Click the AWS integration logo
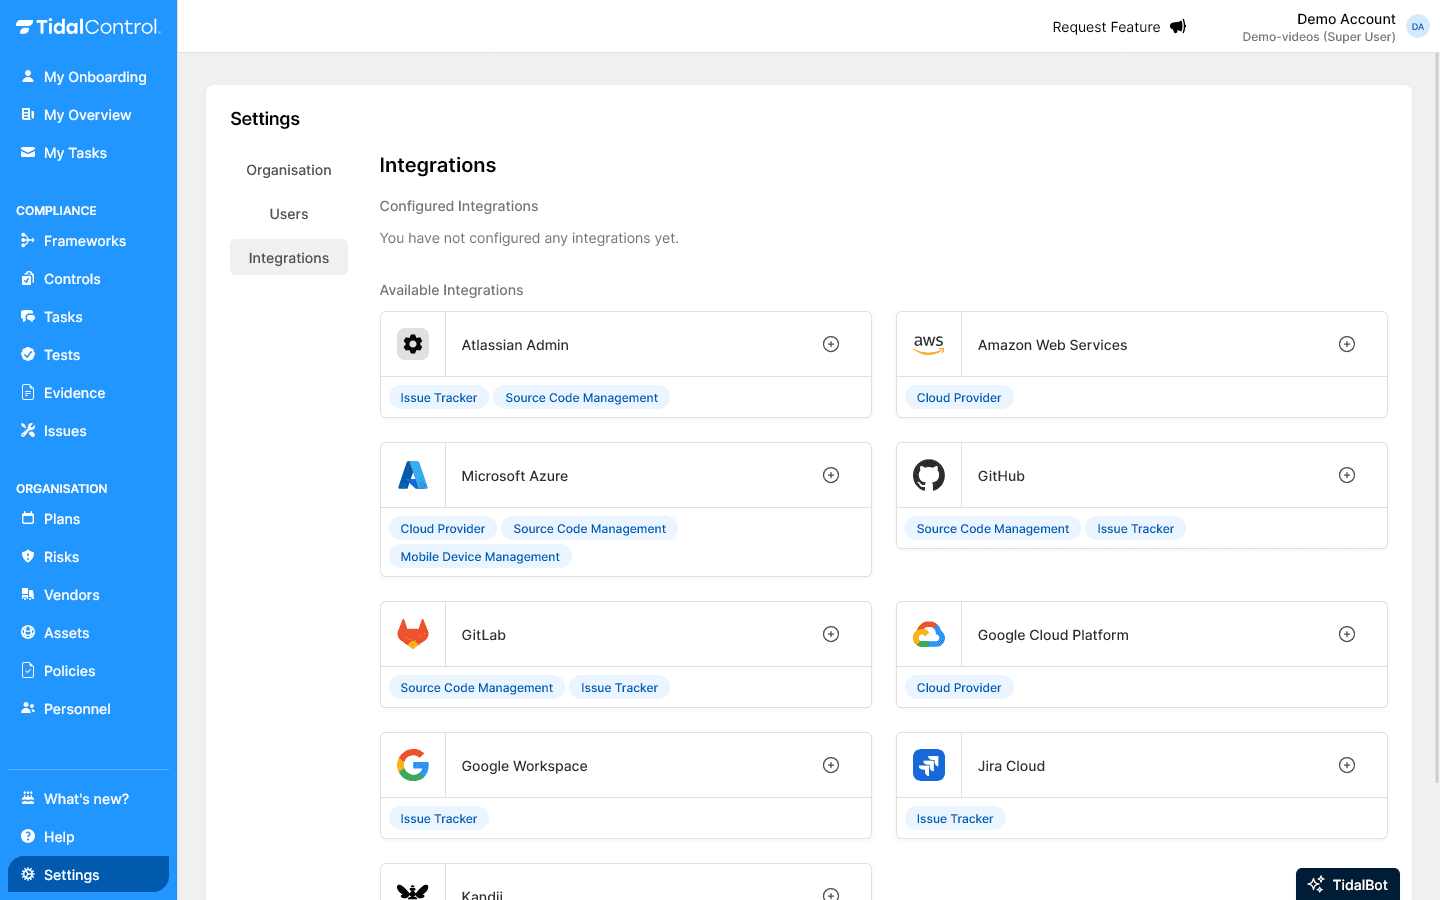 pyautogui.click(x=928, y=343)
